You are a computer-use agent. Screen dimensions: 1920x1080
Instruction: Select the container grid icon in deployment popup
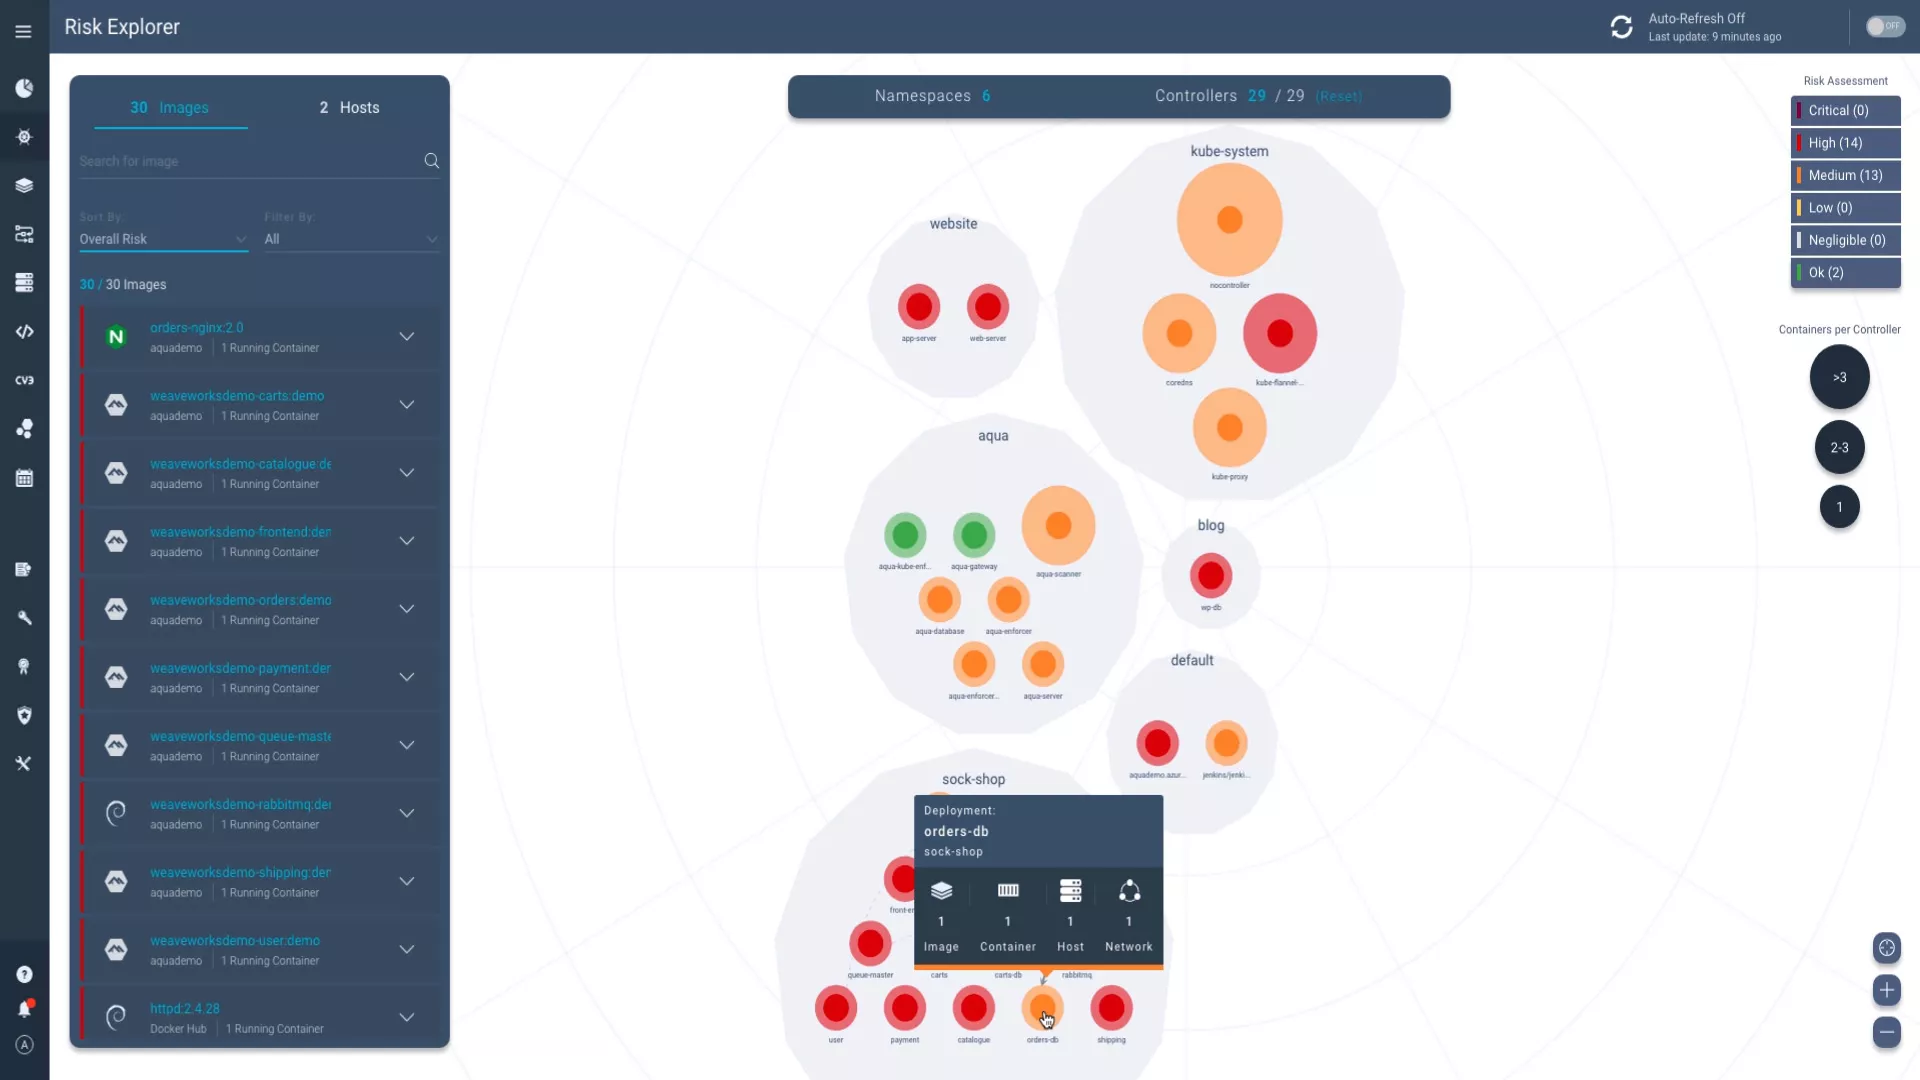click(x=1007, y=890)
